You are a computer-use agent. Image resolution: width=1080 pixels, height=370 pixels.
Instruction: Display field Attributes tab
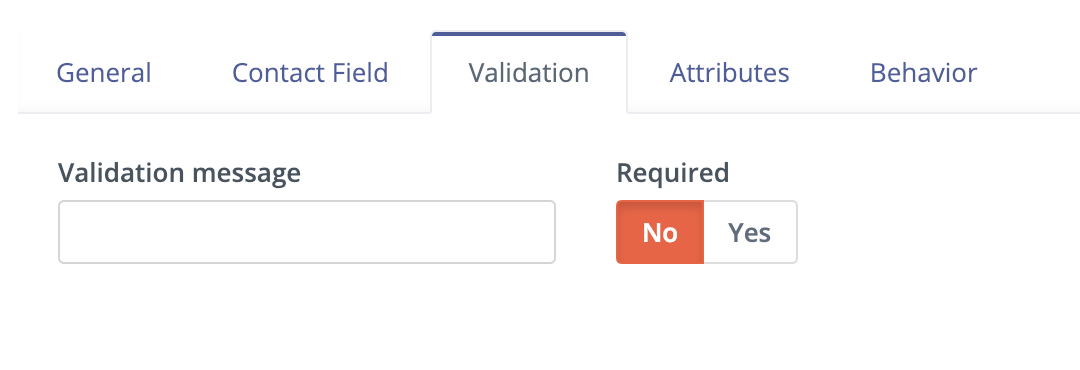point(729,73)
